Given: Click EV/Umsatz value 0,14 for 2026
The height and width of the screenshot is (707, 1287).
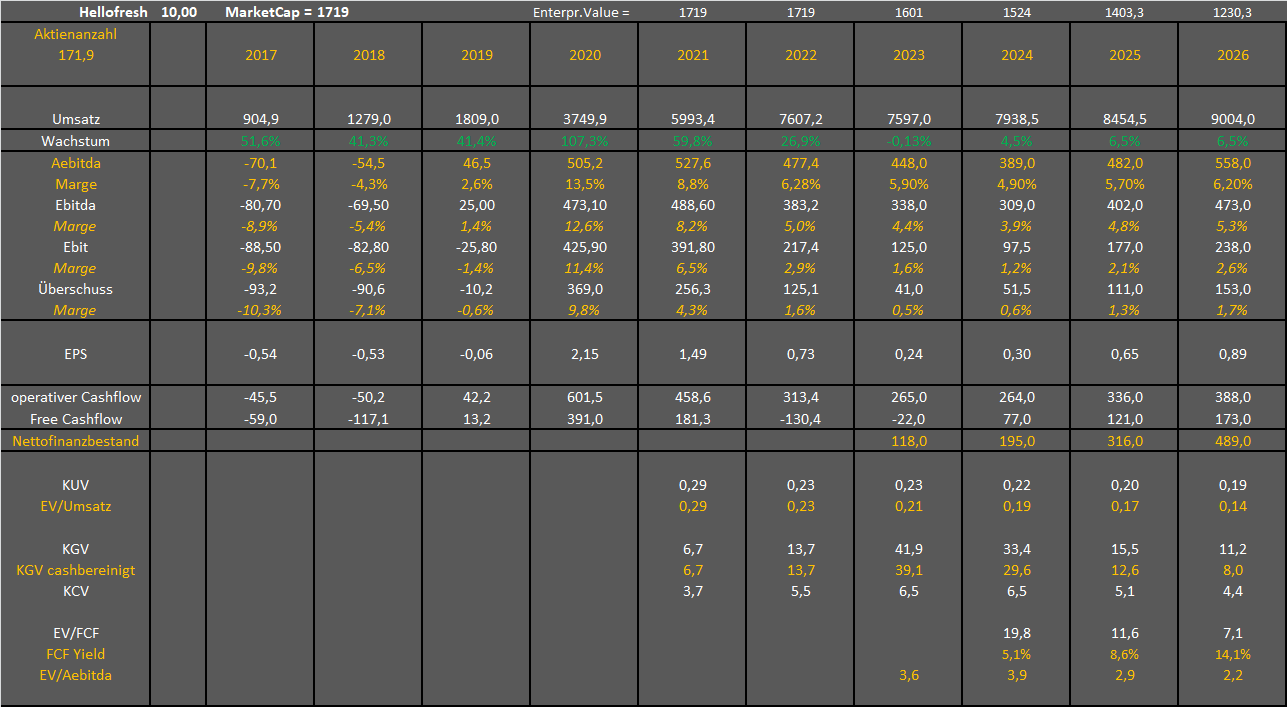Looking at the screenshot, I should click(x=1233, y=506).
